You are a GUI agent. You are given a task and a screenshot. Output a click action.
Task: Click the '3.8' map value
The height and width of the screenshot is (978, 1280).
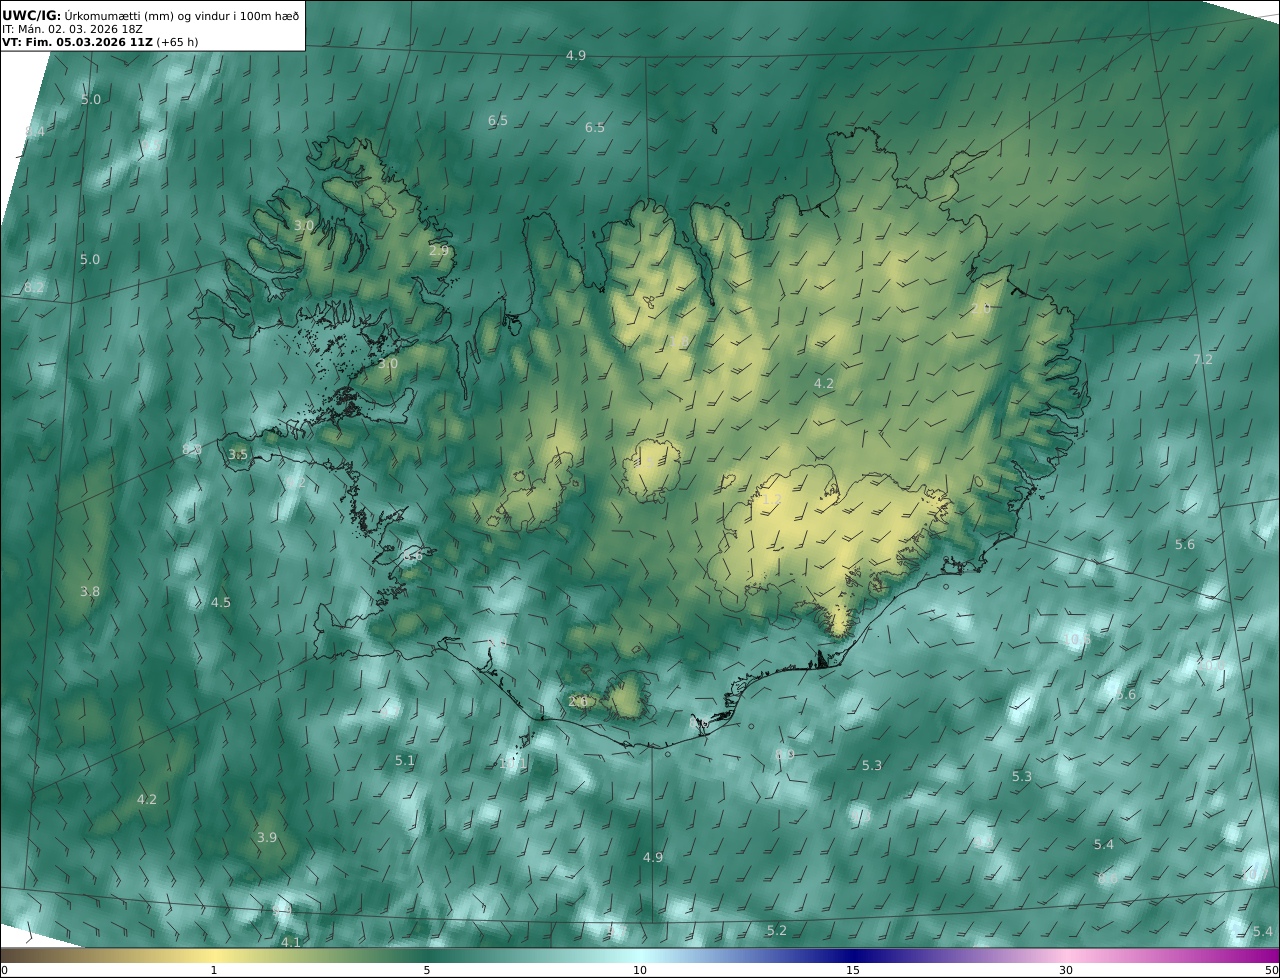click(90, 591)
